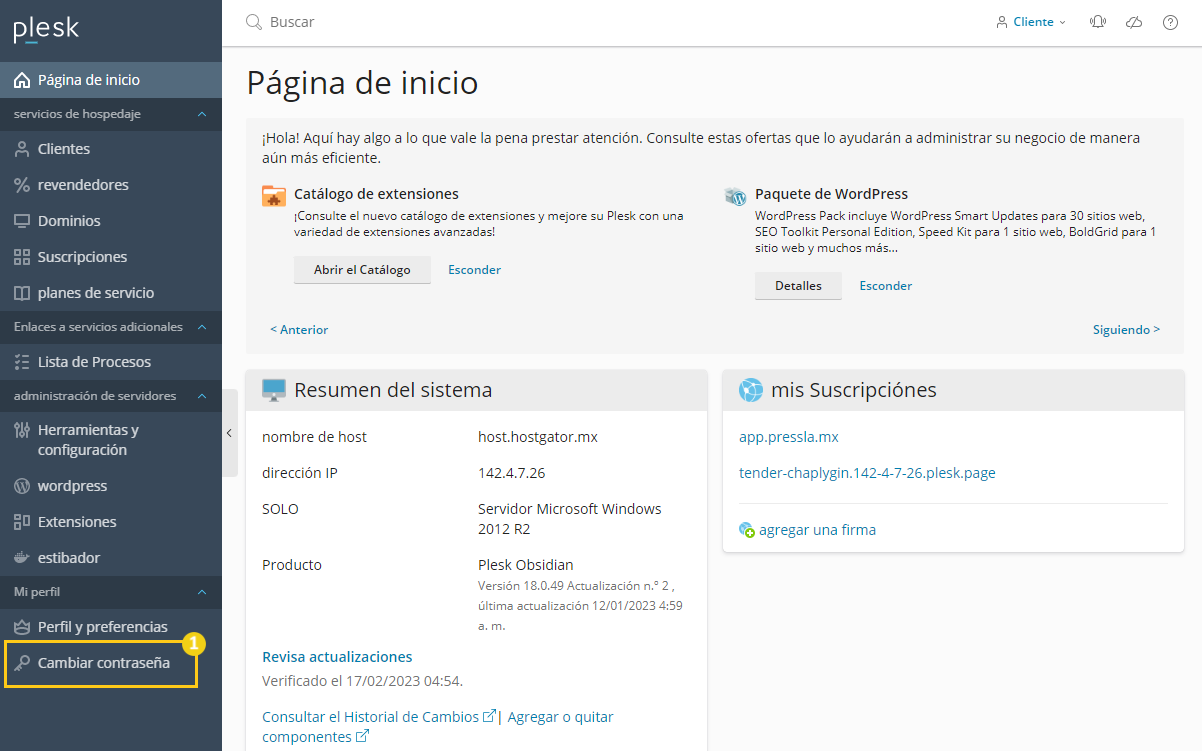
Task: Open Extensiones in the sidebar
Action: 111,522
